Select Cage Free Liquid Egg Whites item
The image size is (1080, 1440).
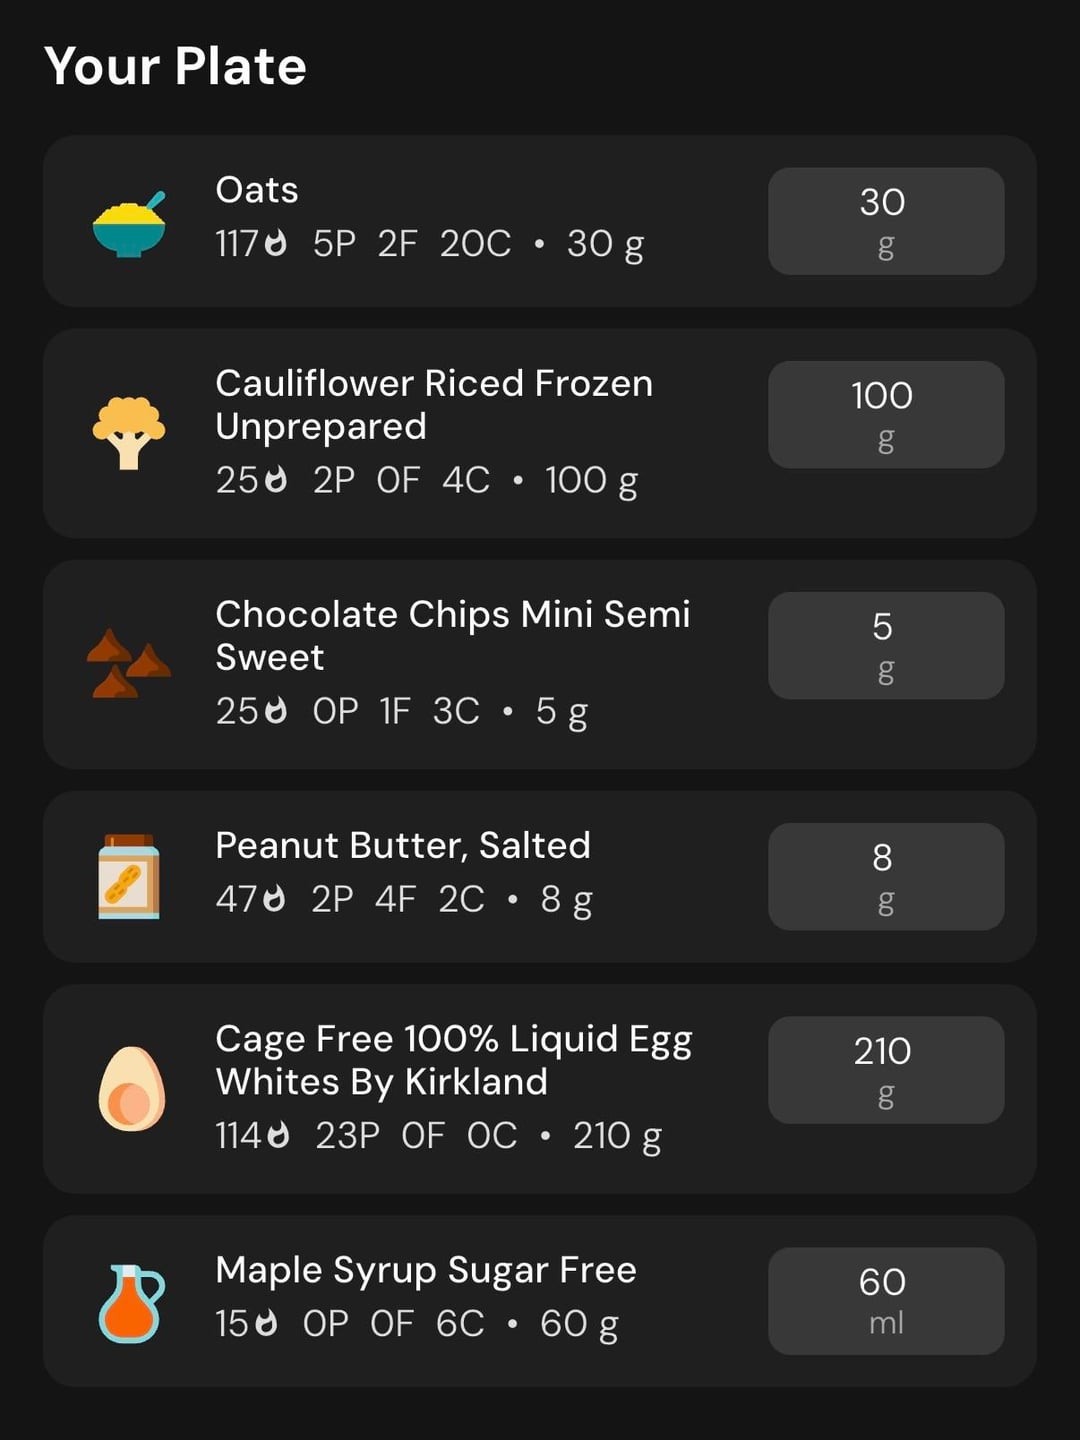[x=453, y=1060]
